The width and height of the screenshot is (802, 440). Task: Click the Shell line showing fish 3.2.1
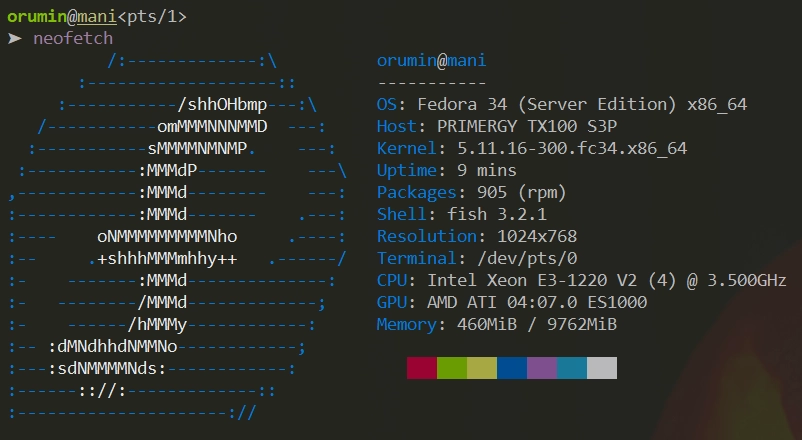[x=462, y=214]
